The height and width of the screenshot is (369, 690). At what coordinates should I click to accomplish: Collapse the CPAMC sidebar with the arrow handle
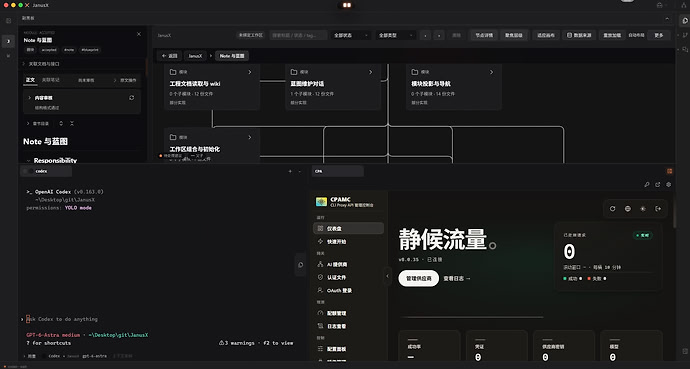388,276
